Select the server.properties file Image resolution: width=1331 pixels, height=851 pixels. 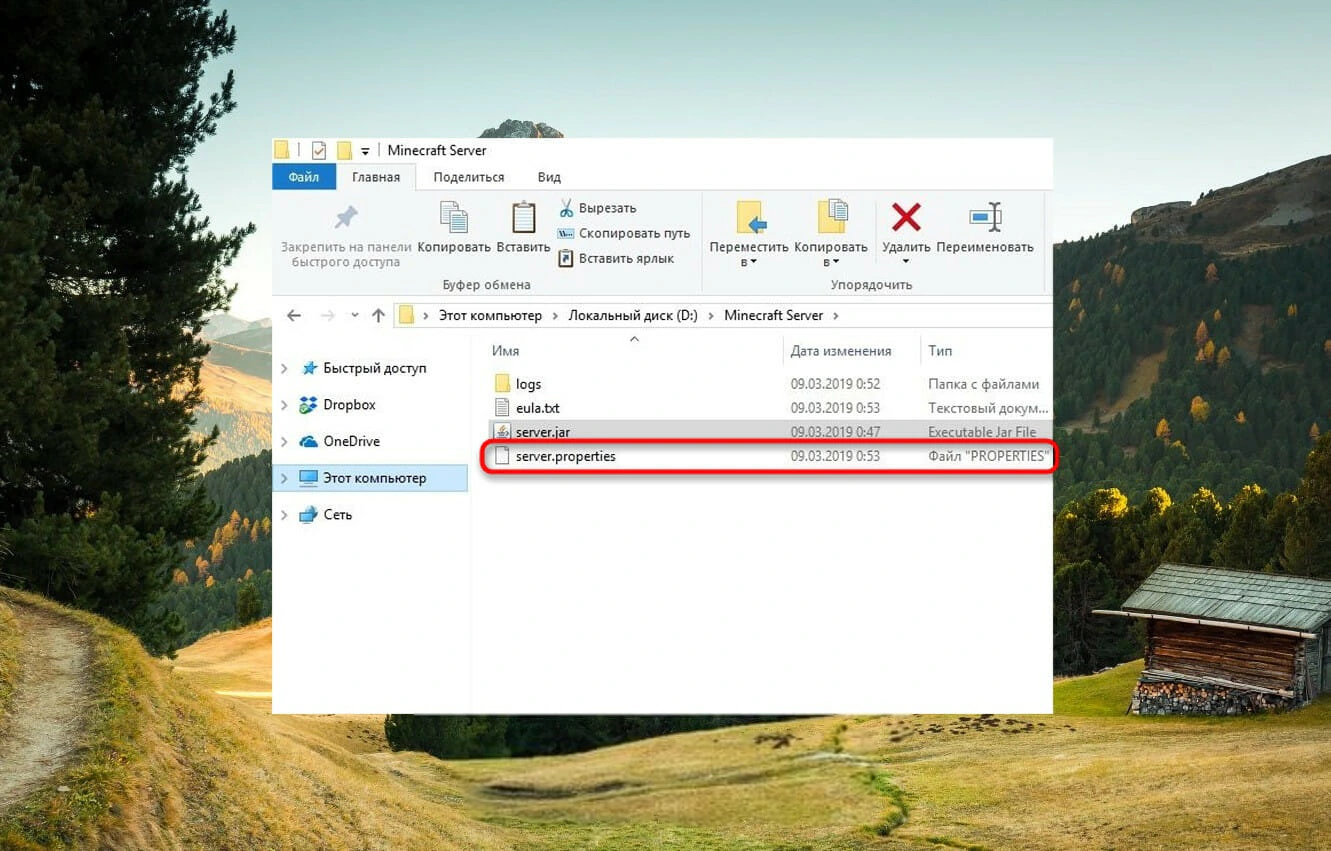coord(768,457)
